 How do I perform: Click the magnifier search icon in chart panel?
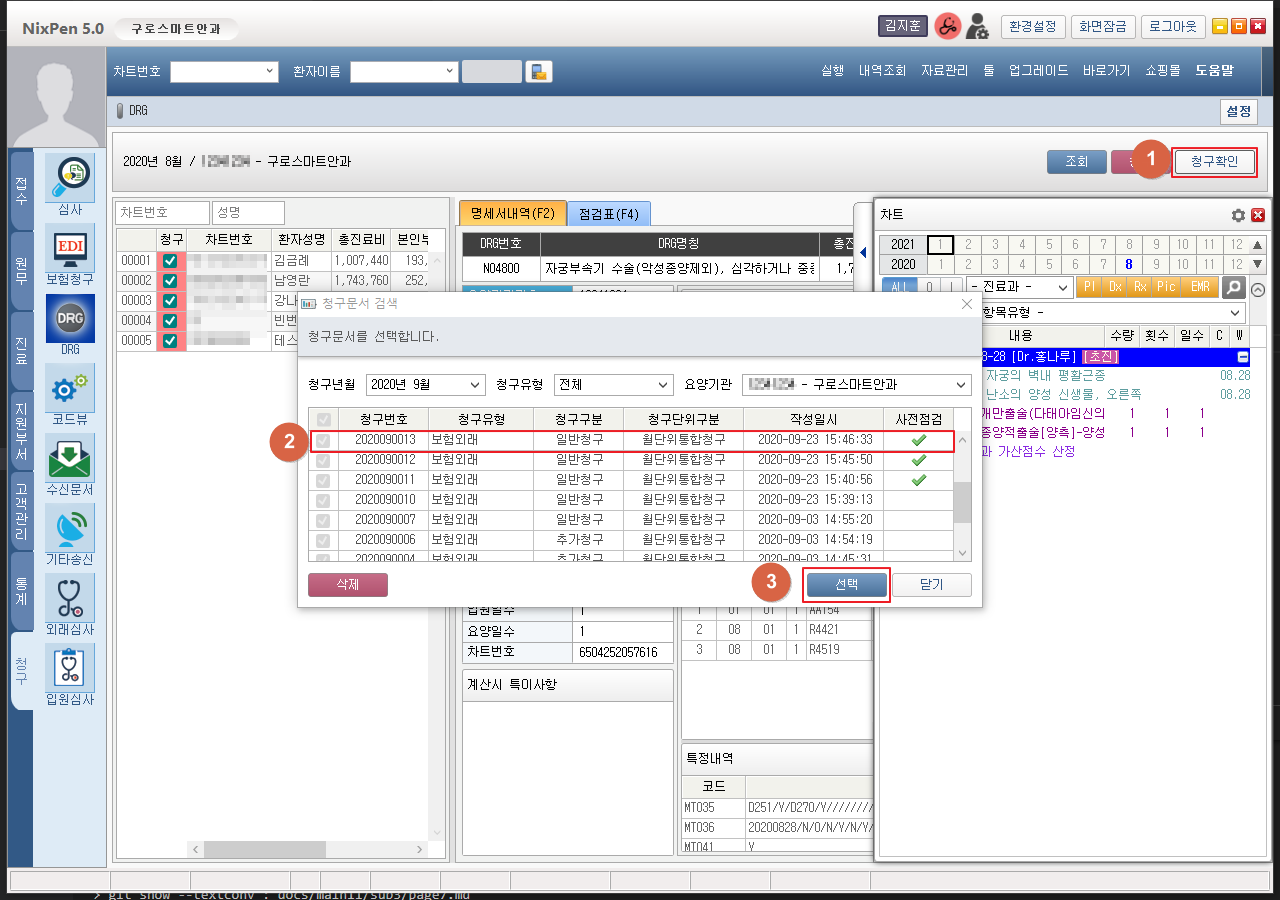(1234, 287)
